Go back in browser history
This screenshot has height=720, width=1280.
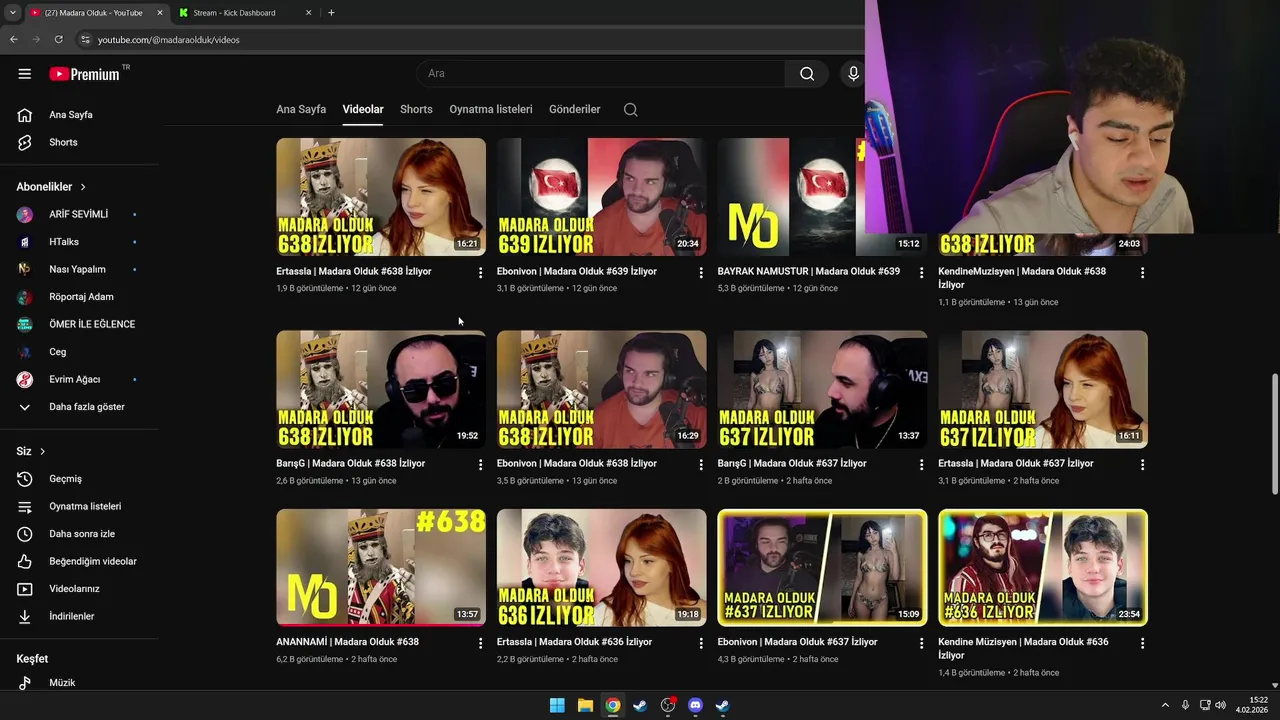[14, 39]
